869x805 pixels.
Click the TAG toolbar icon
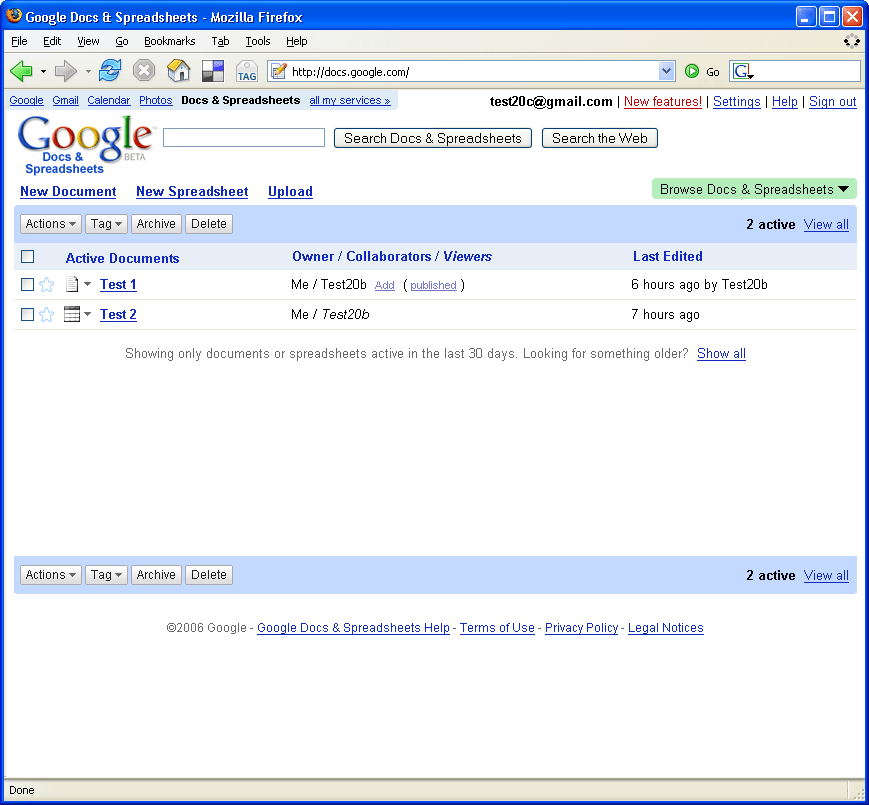(247, 71)
